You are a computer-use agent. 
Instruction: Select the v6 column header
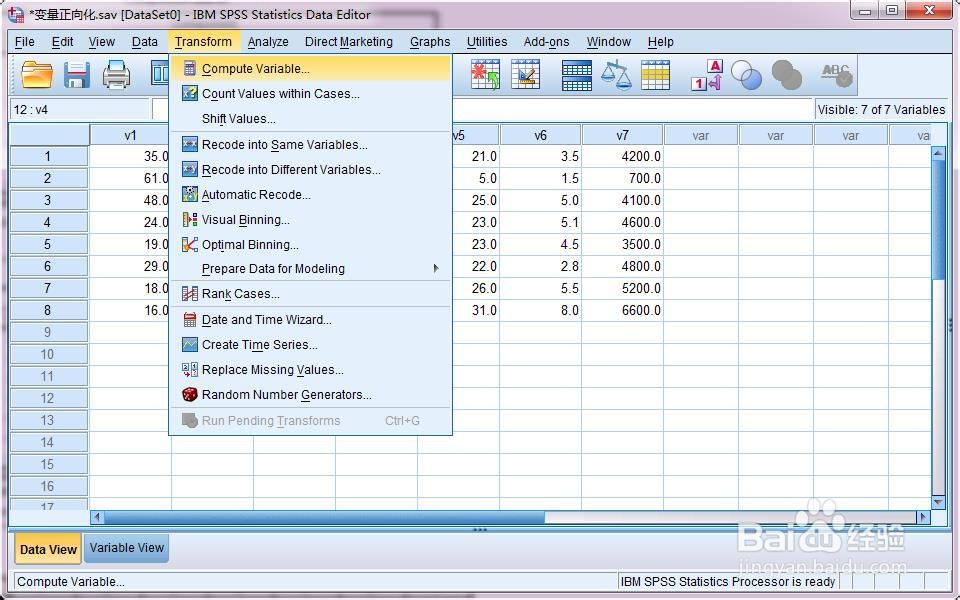point(541,135)
